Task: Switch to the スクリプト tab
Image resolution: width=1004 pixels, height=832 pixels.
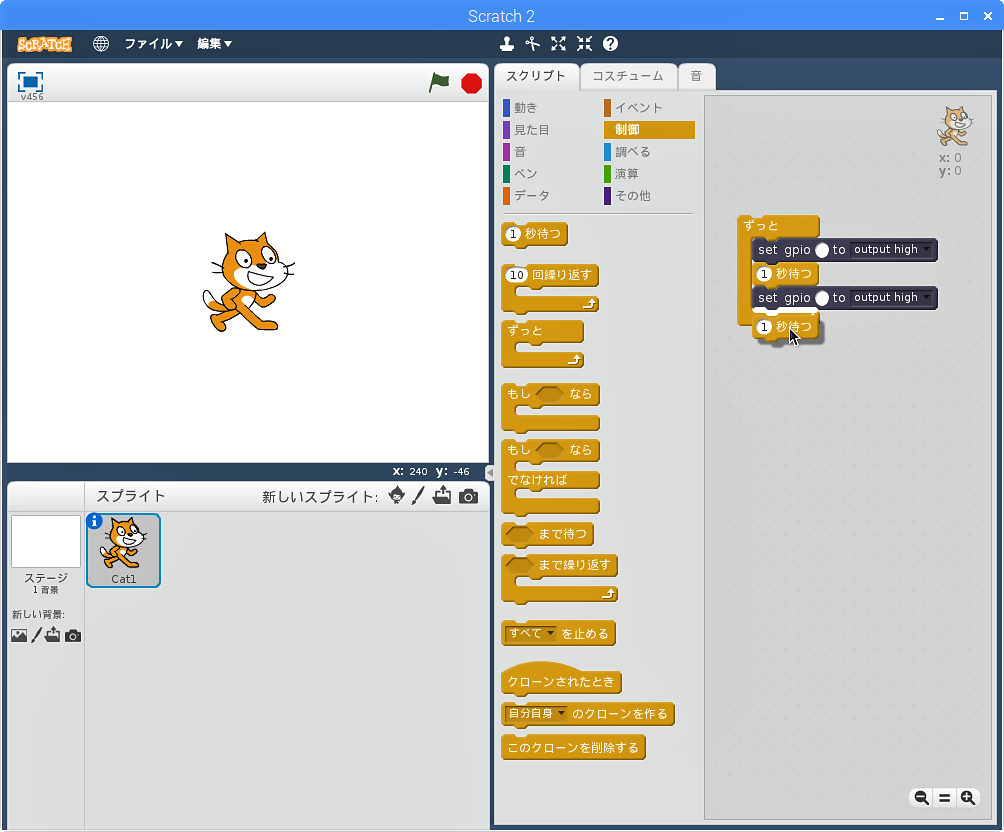Action: point(537,76)
